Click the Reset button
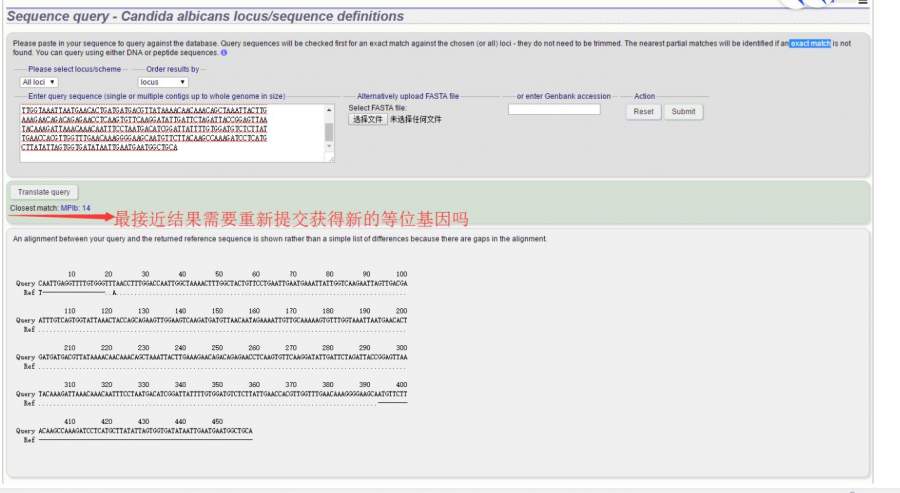This screenshot has width=900, height=493. pyautogui.click(x=643, y=112)
